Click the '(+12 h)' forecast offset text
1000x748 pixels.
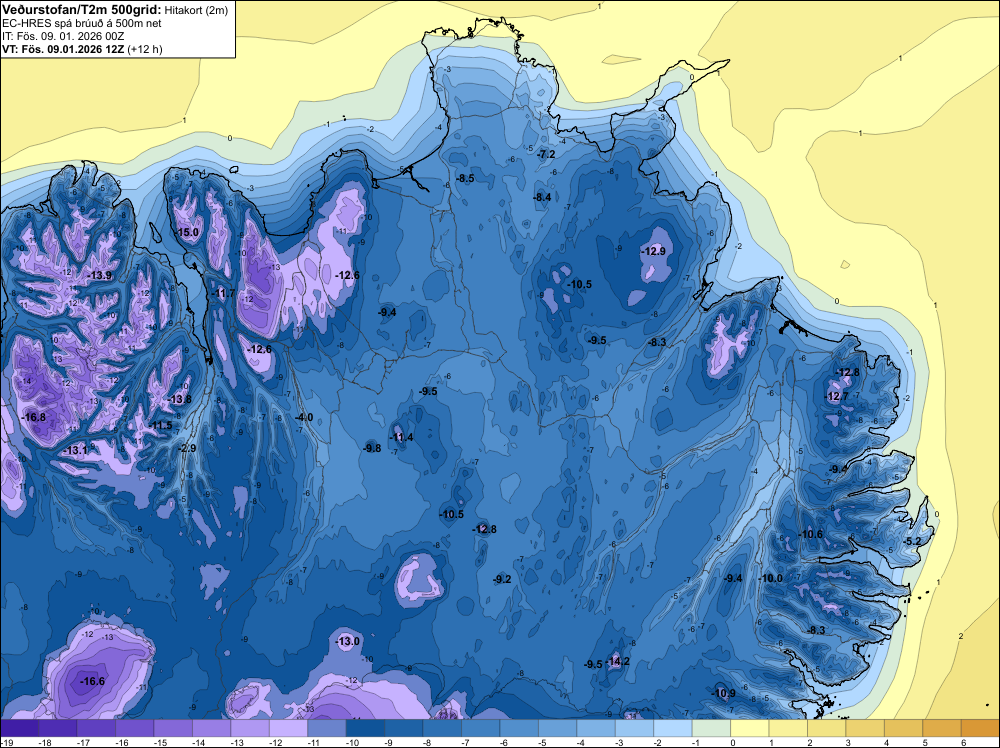click(145, 49)
